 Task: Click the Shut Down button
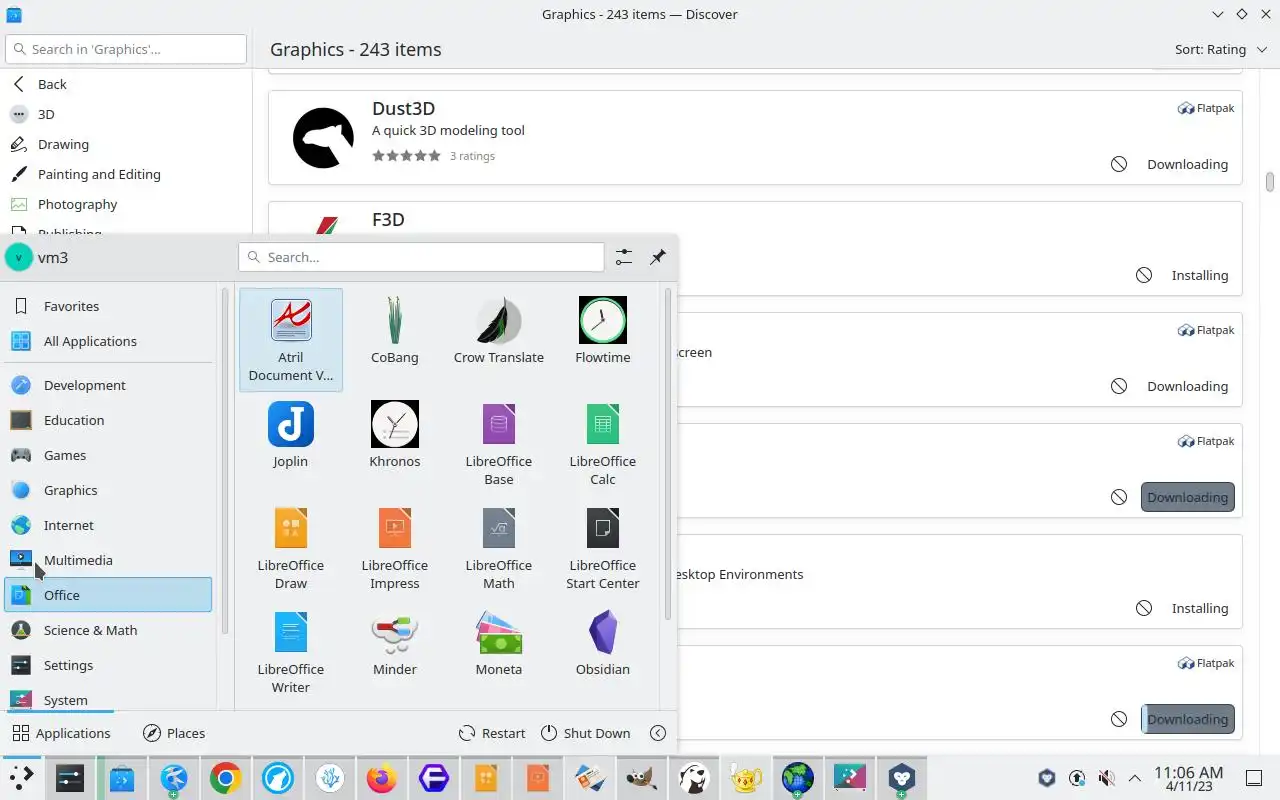pyautogui.click(x=586, y=733)
